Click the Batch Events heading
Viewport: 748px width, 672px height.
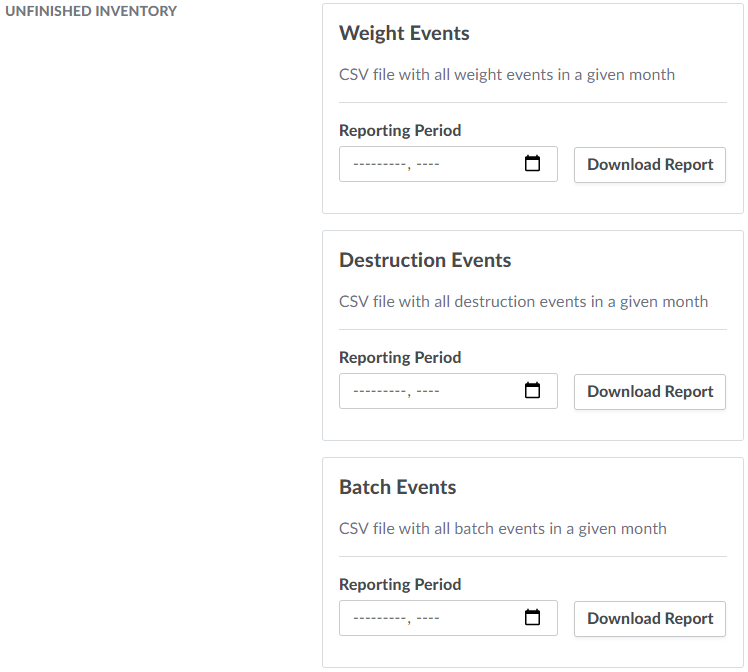click(397, 487)
